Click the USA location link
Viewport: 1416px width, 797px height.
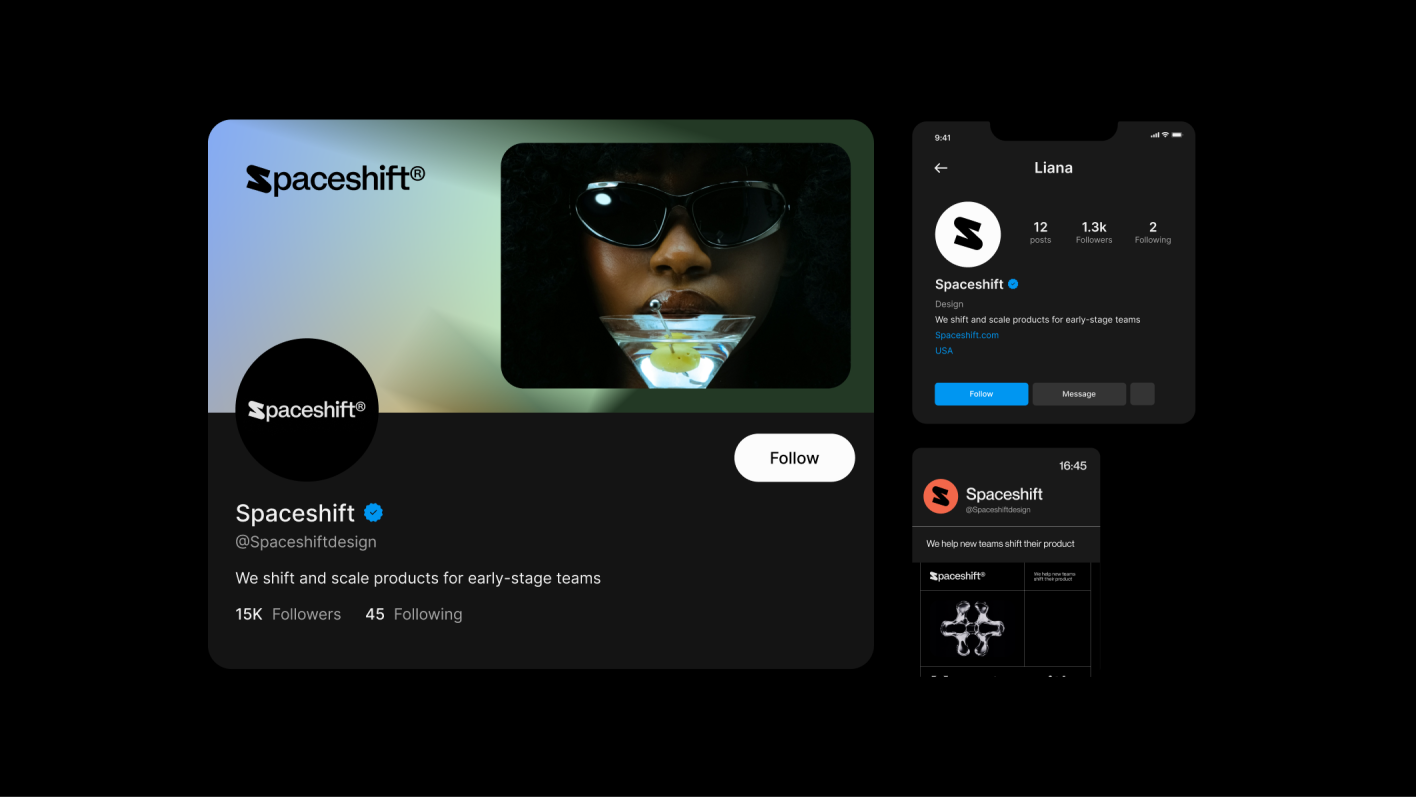[944, 351]
